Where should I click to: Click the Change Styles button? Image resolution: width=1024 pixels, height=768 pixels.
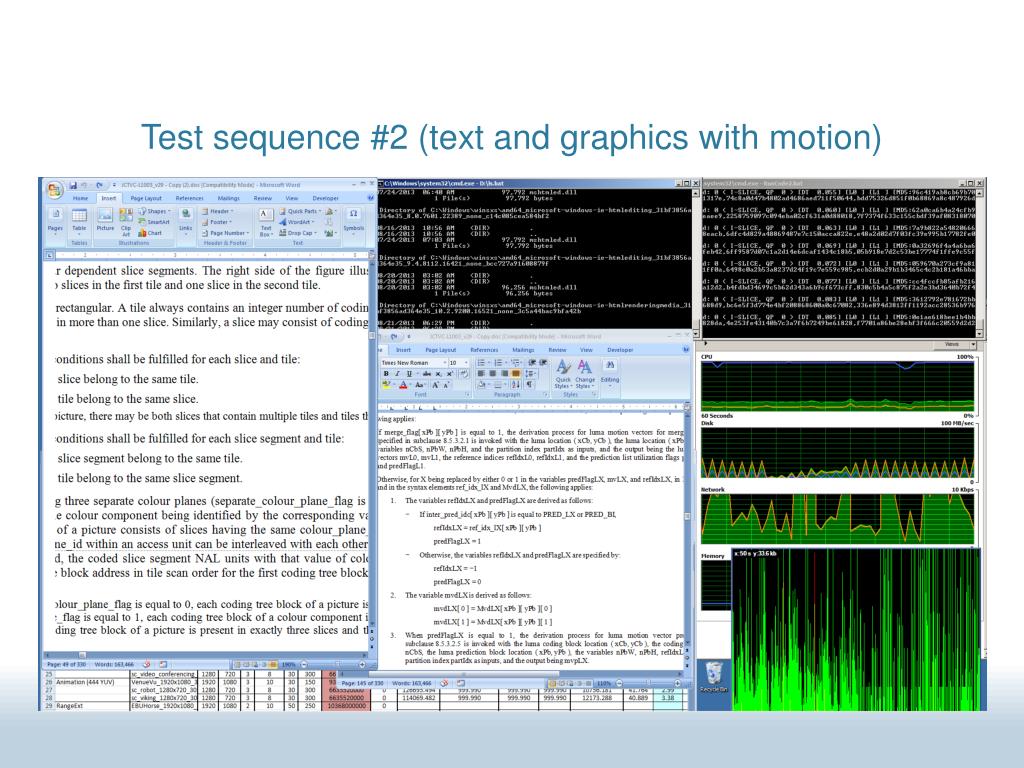click(x=585, y=374)
